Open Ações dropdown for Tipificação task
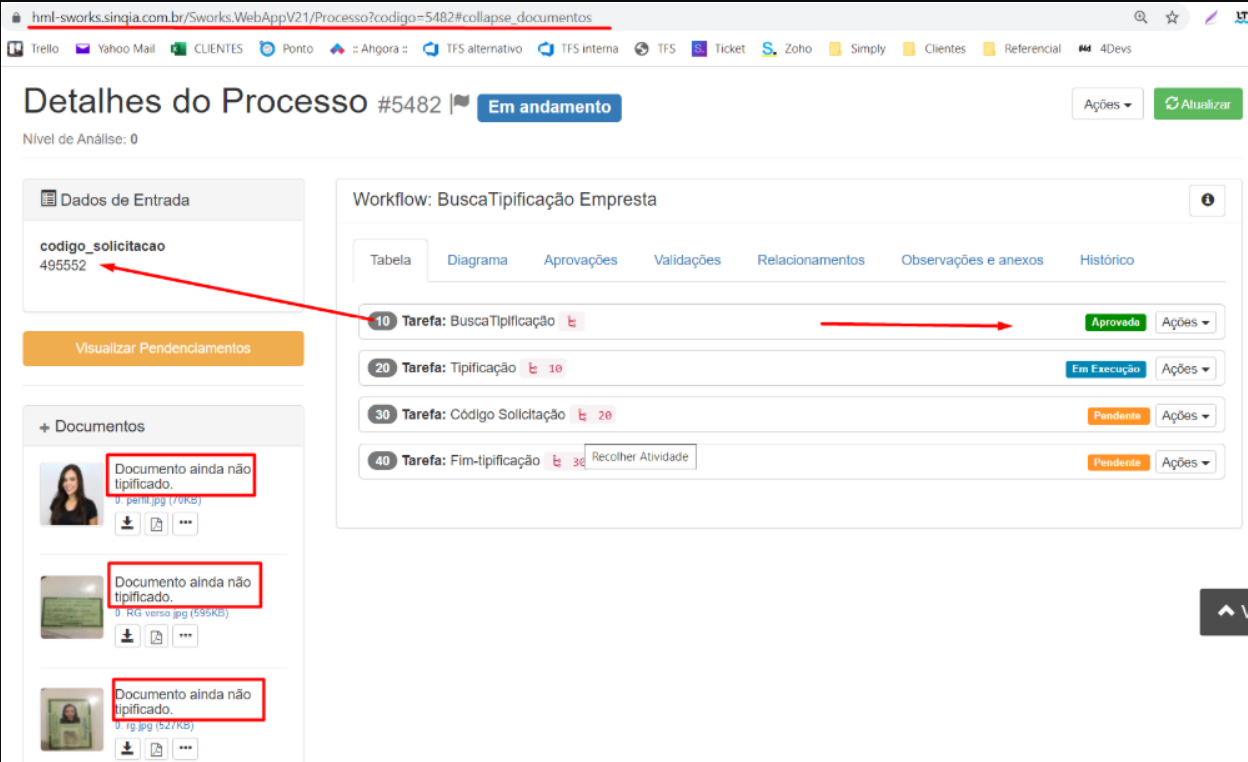Image resolution: width=1248 pixels, height=762 pixels. (1185, 369)
